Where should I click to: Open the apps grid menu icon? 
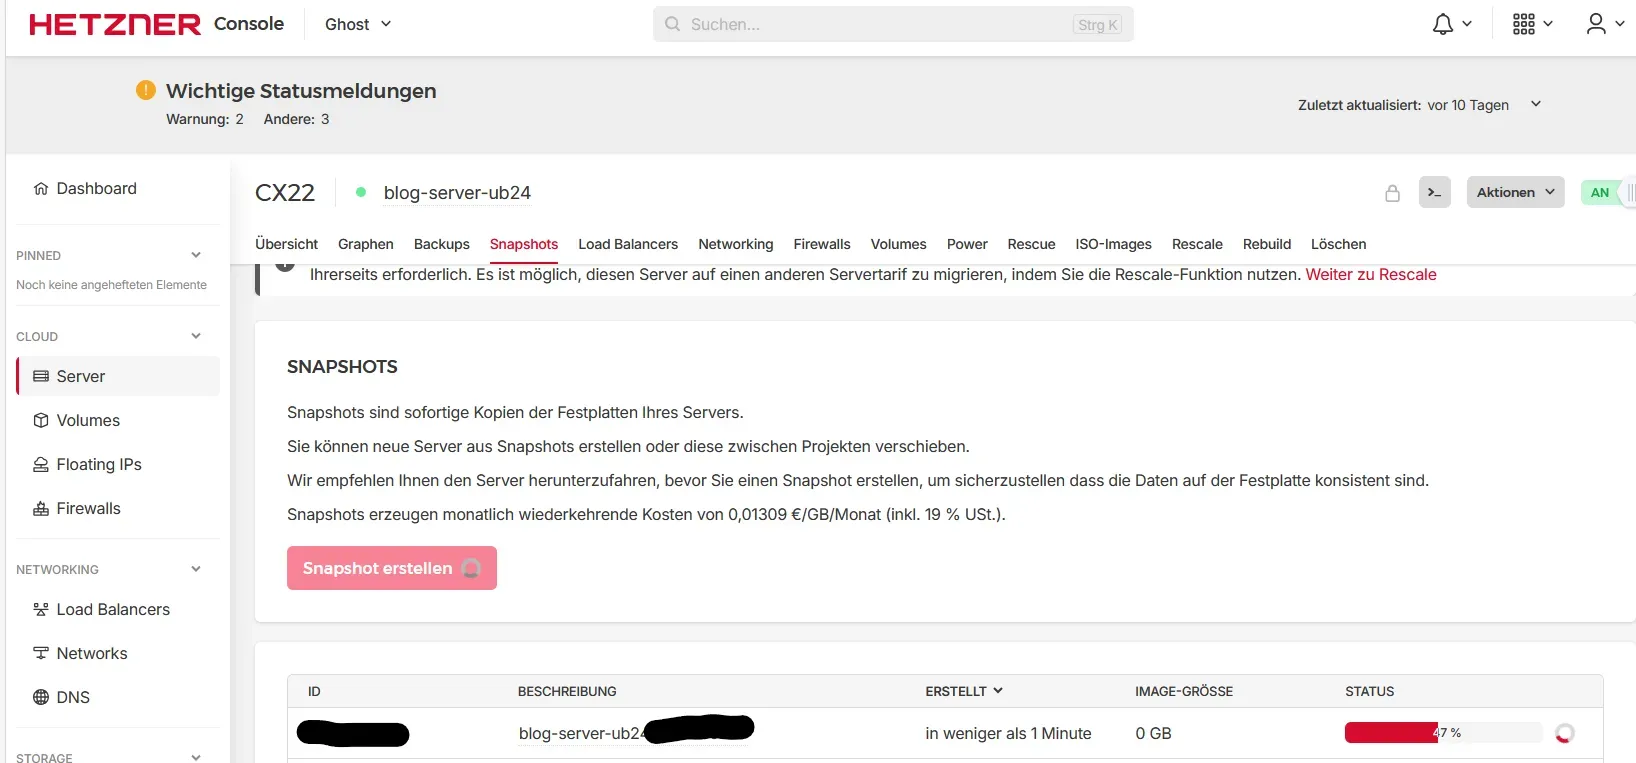point(1523,24)
